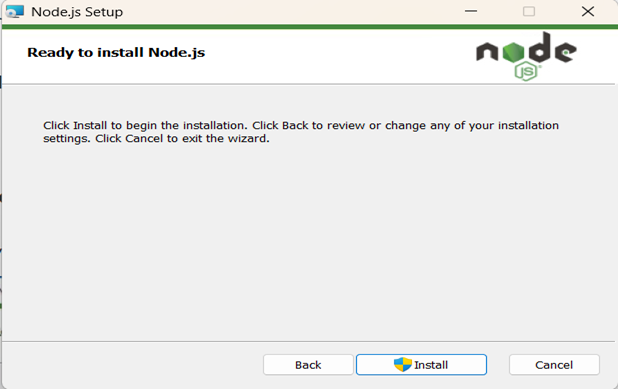Click the 'Node.js Setup' window title
618x389 pixels.
click(x=77, y=12)
